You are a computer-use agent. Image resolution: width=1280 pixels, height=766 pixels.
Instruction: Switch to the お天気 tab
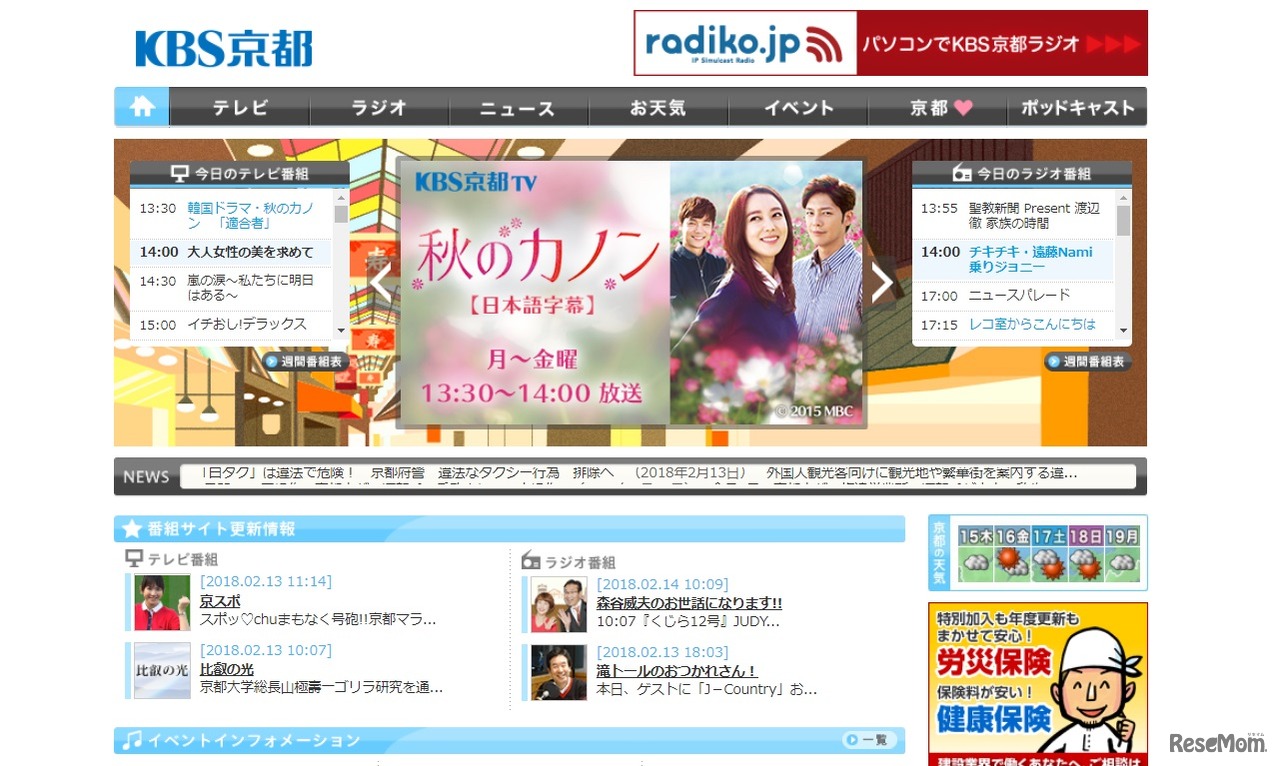[x=657, y=108]
